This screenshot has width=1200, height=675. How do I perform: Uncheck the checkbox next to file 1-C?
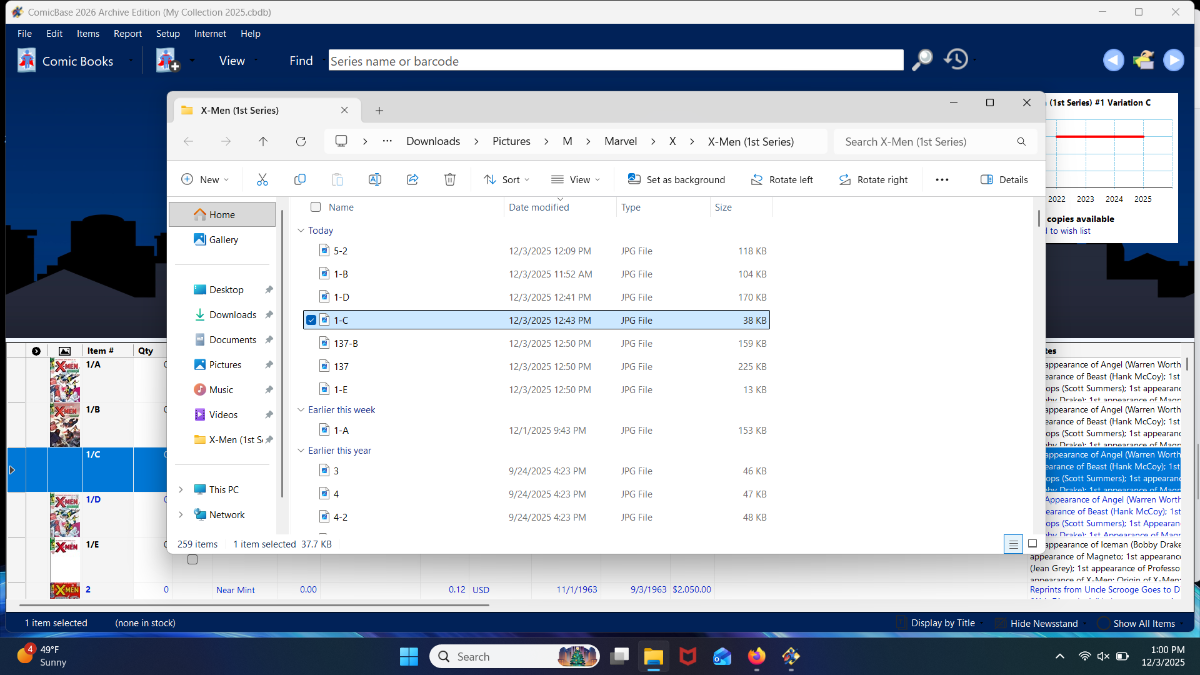pyautogui.click(x=312, y=320)
